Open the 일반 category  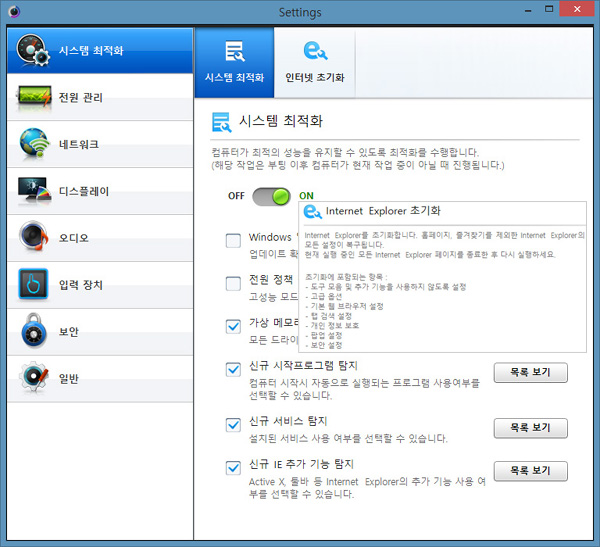coord(100,379)
